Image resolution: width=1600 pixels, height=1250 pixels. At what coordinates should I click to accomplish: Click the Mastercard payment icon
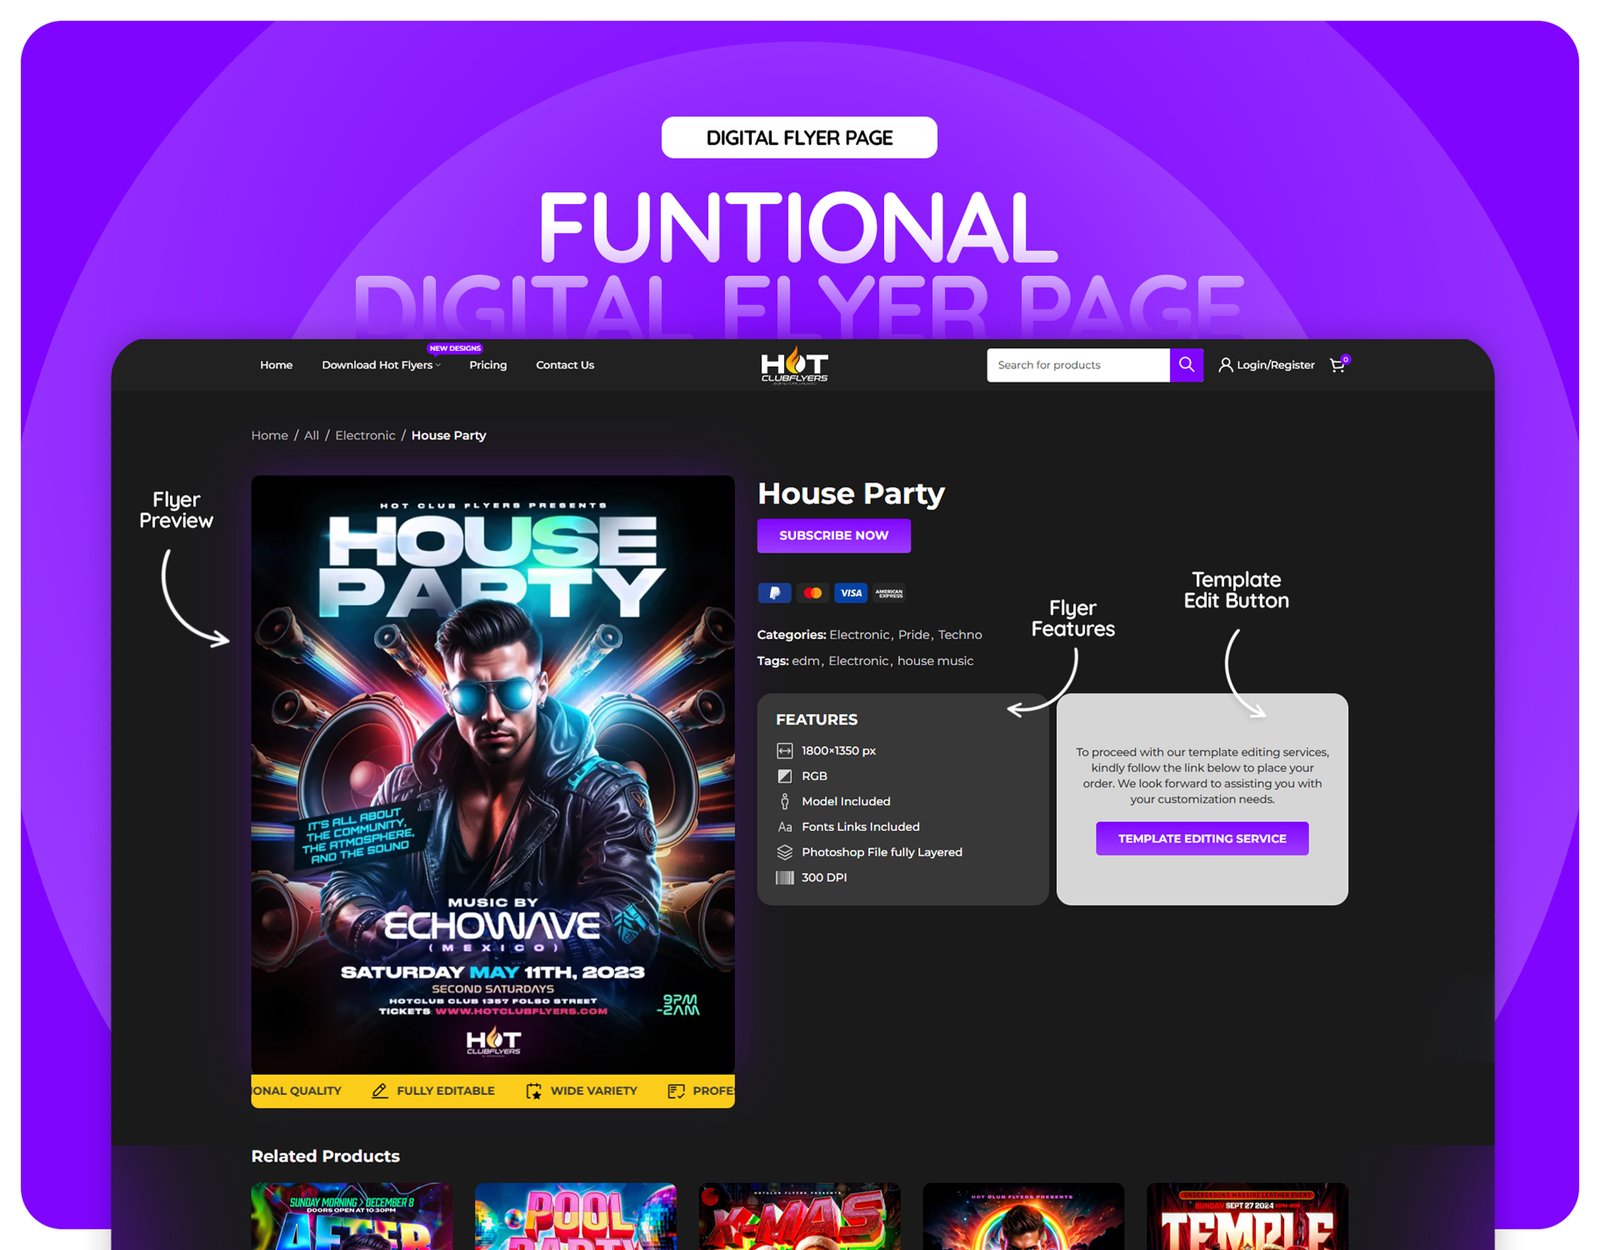[x=813, y=593]
